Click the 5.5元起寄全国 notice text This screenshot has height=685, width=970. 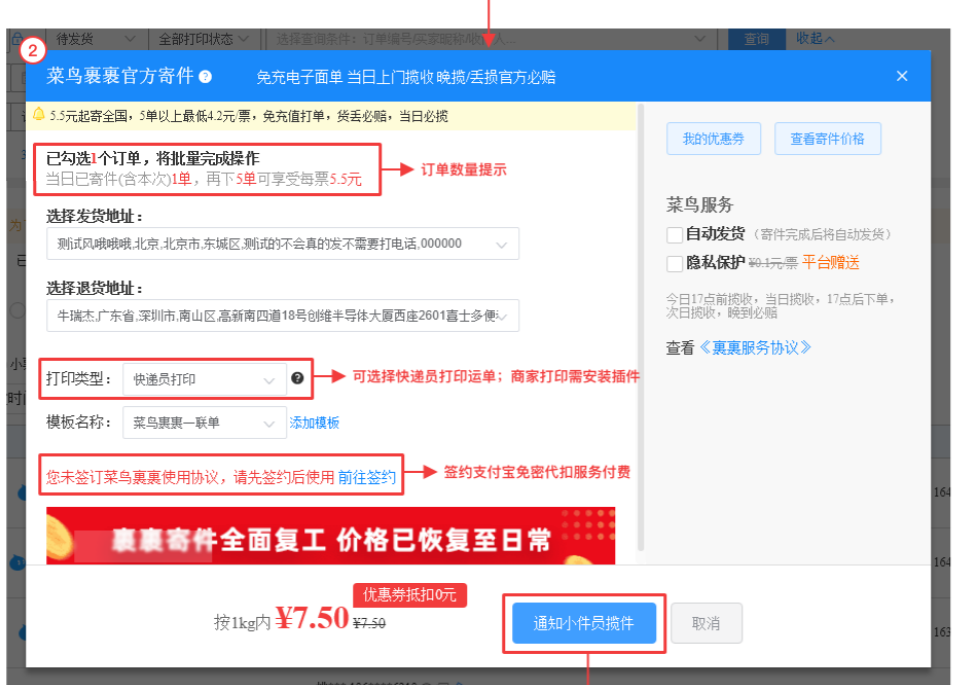[249, 116]
